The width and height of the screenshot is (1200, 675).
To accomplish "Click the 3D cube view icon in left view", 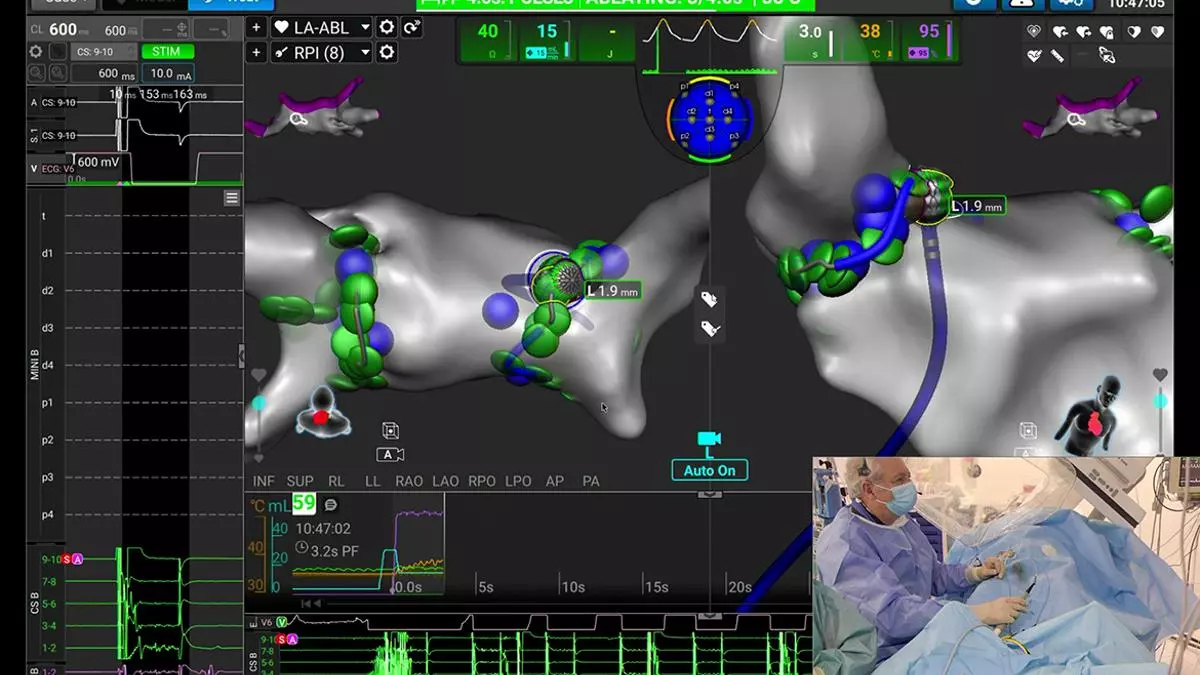I will pos(390,431).
